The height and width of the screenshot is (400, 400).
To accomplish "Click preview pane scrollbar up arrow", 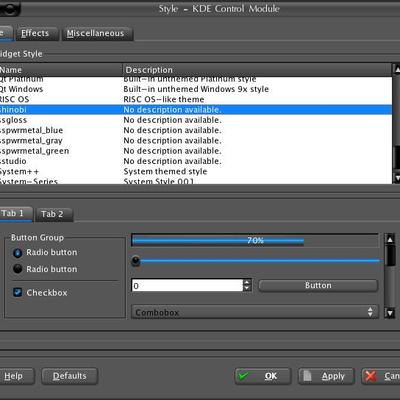I will (x=390, y=239).
